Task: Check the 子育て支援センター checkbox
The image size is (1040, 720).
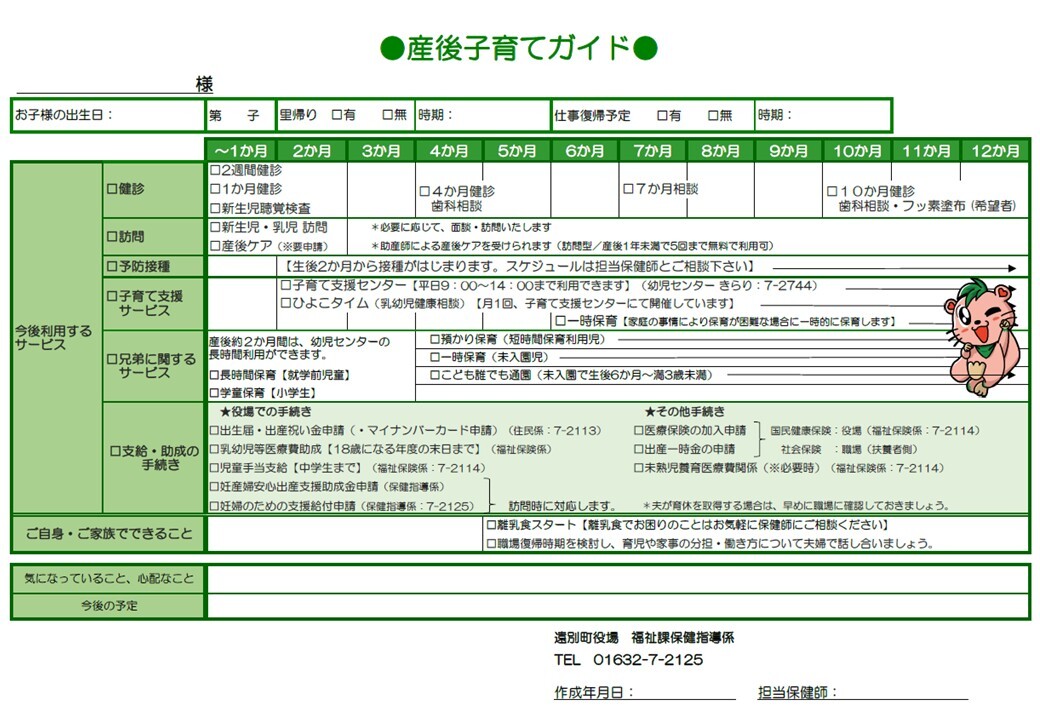Action: point(285,283)
